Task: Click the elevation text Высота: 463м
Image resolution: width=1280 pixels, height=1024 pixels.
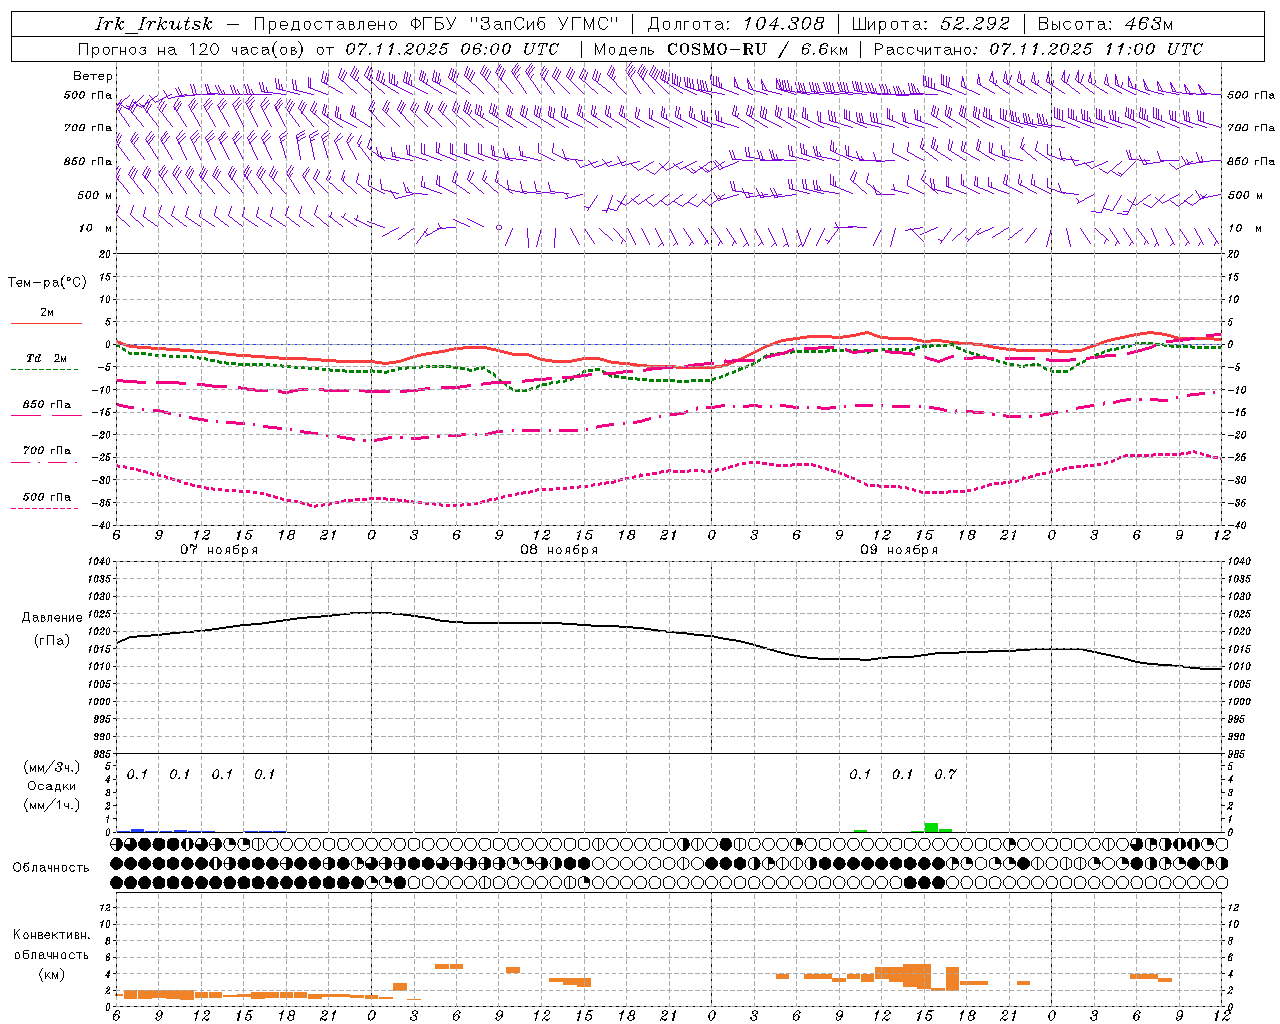Action: tap(1105, 24)
